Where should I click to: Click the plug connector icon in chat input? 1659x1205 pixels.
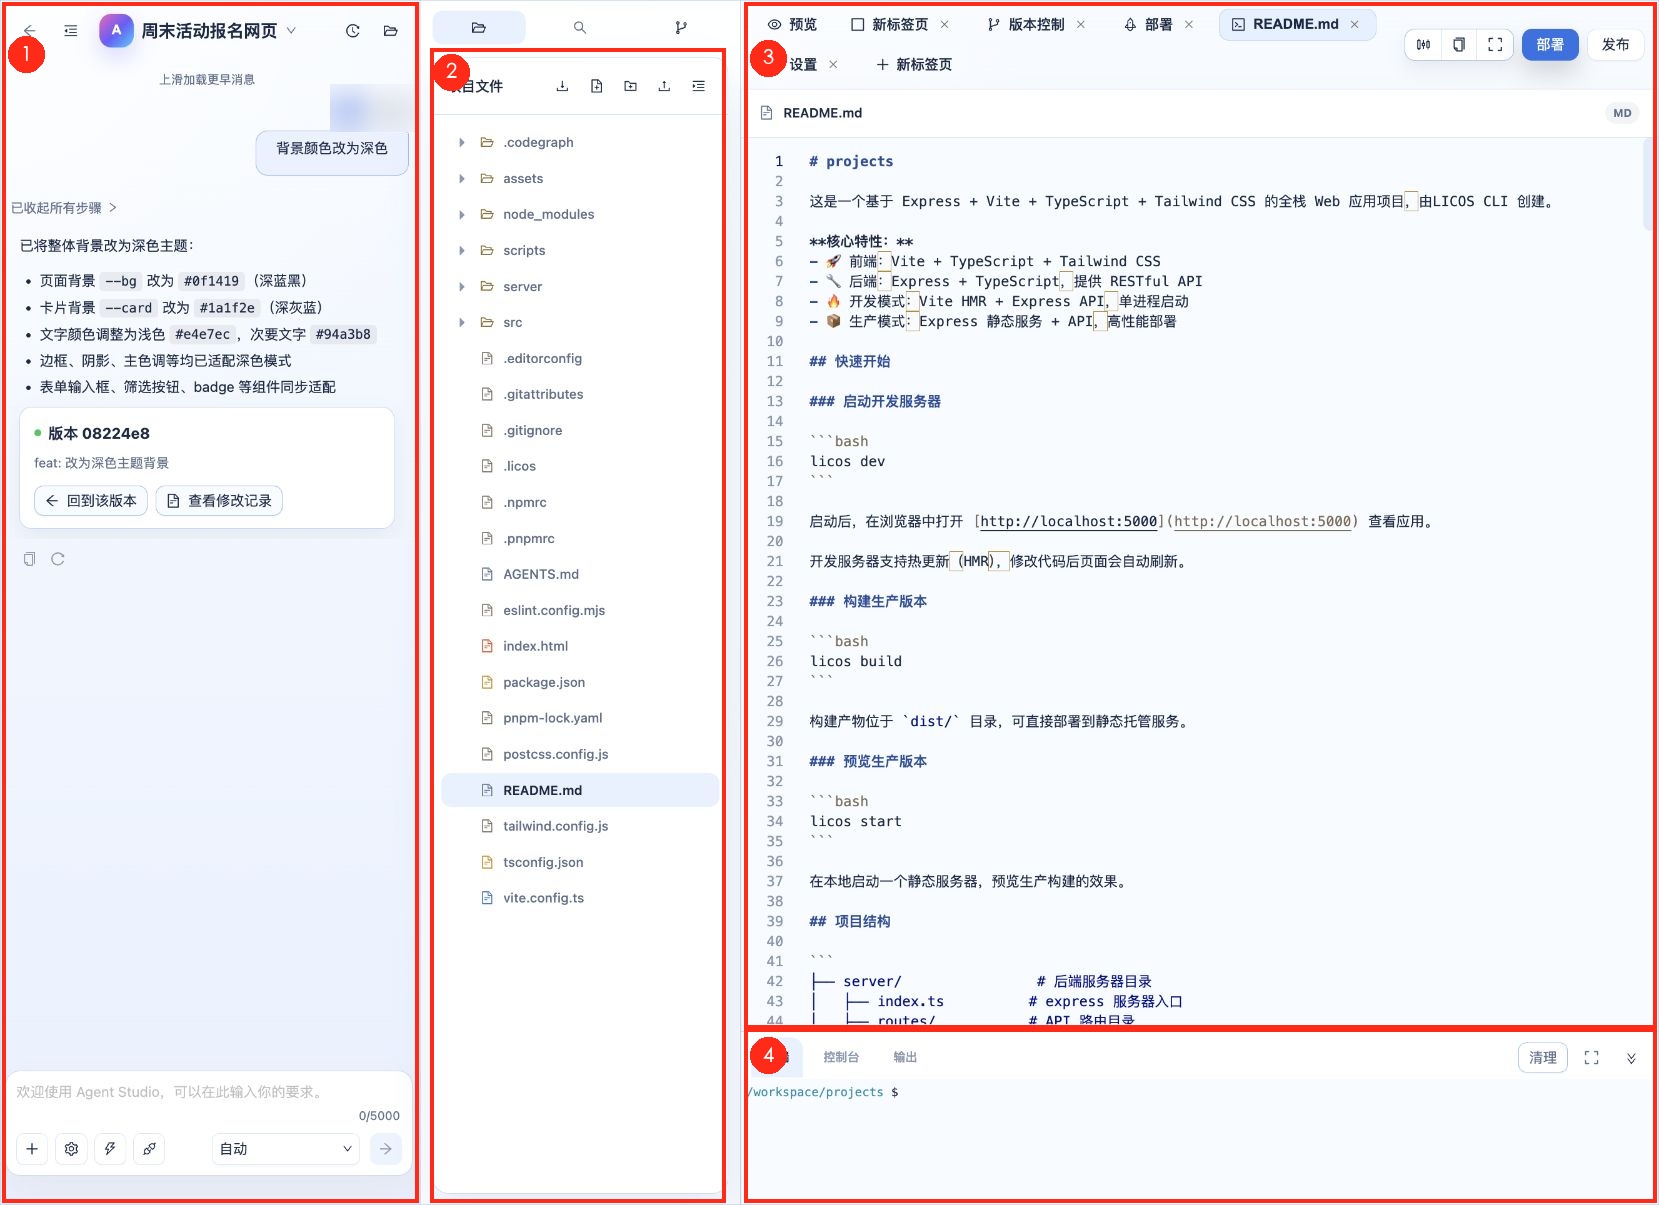click(x=149, y=1149)
